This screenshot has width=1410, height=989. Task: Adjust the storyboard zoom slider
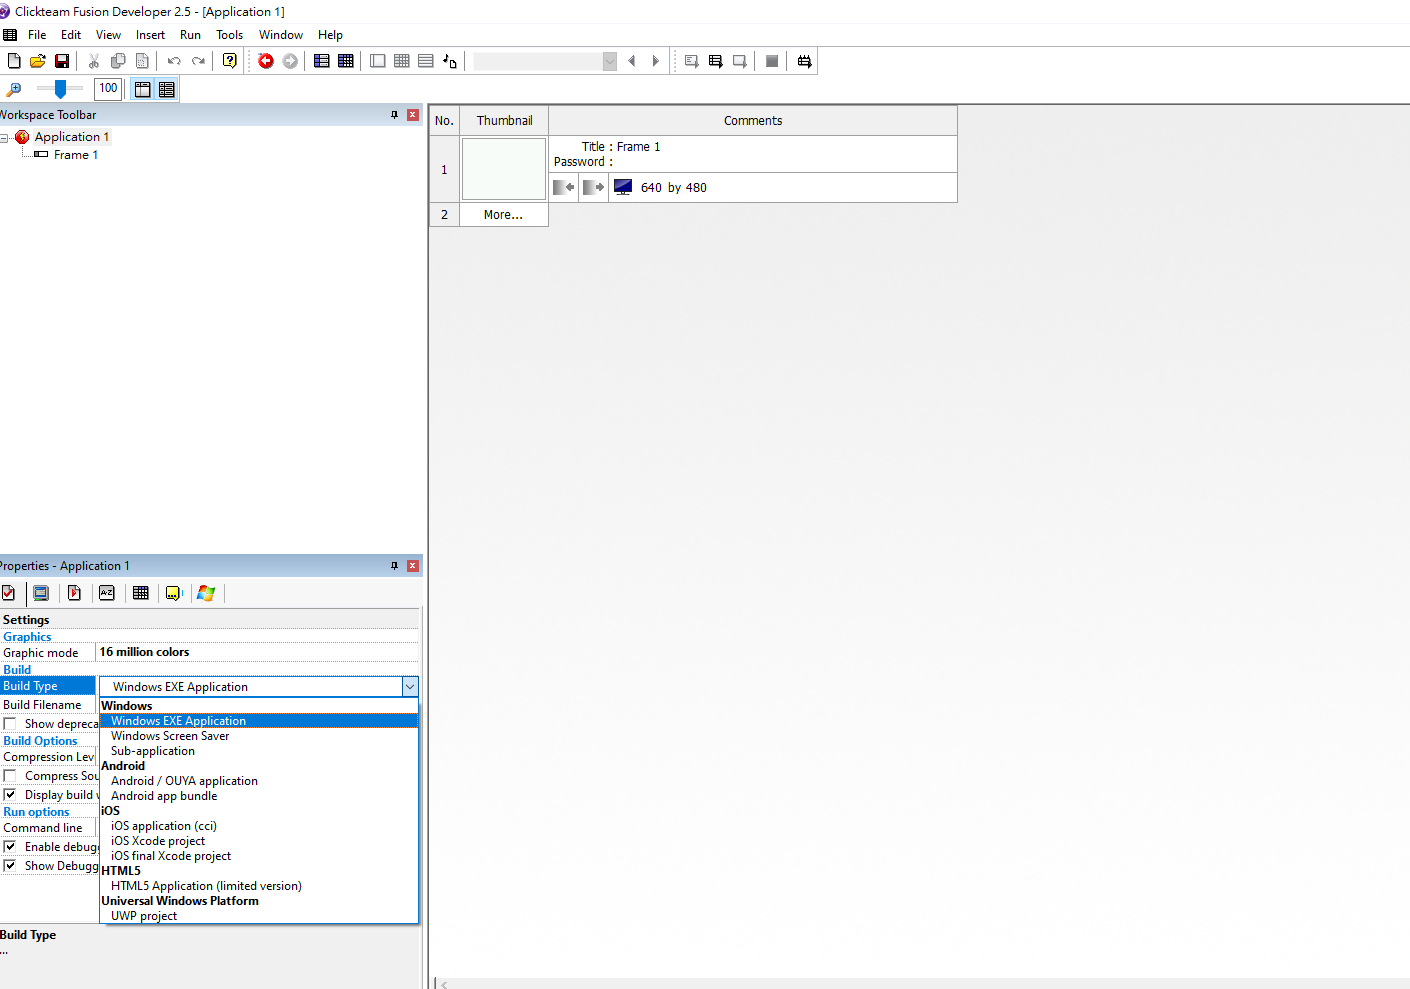pos(60,89)
